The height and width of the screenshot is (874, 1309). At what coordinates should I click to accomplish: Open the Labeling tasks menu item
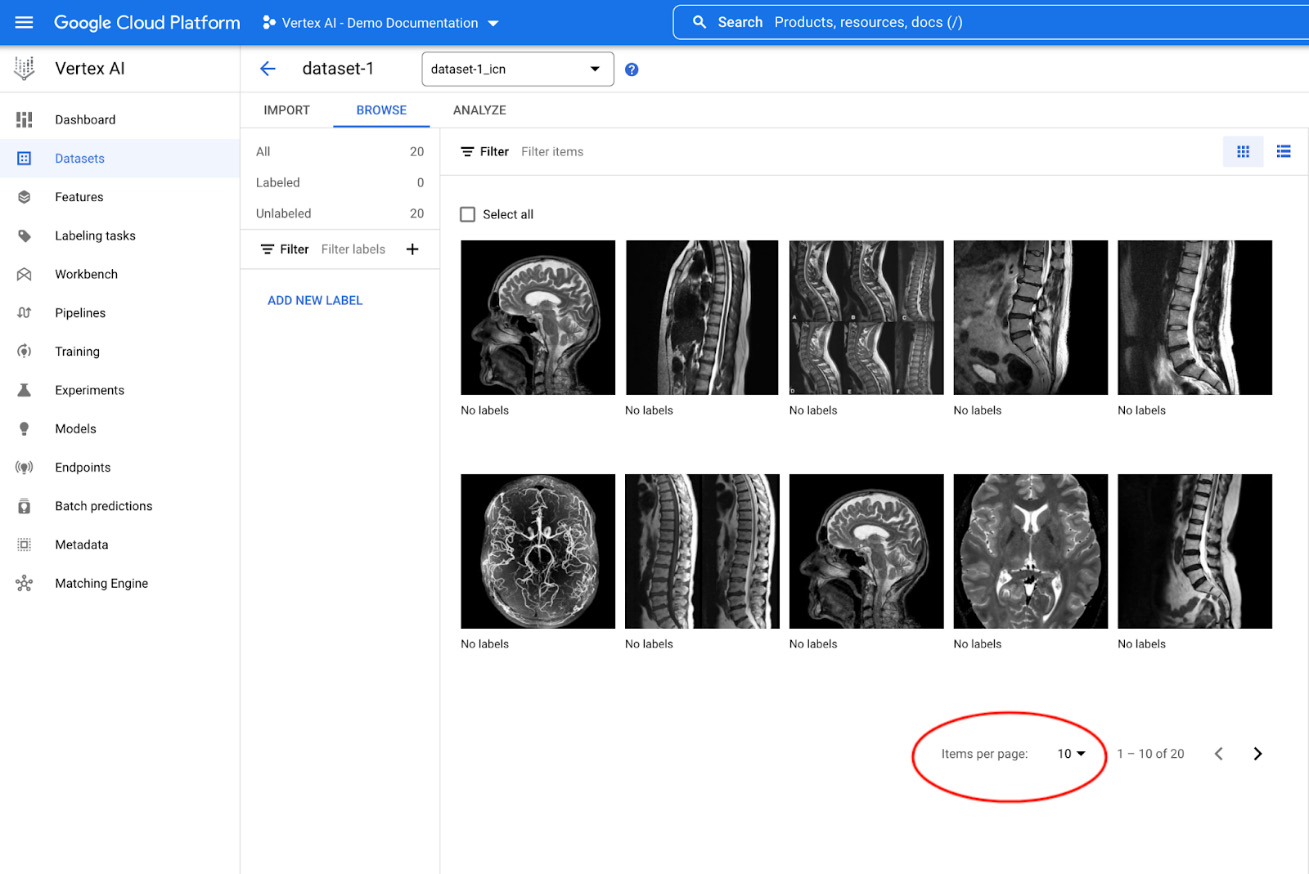pos(95,236)
